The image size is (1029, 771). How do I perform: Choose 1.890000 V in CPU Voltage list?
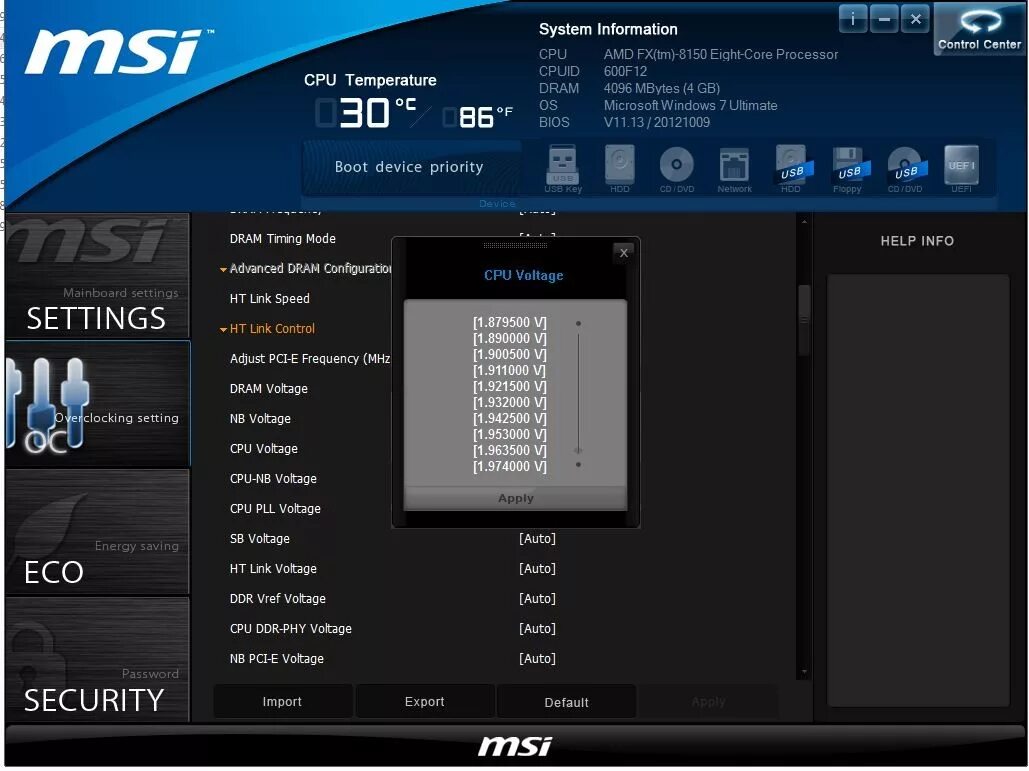point(510,339)
